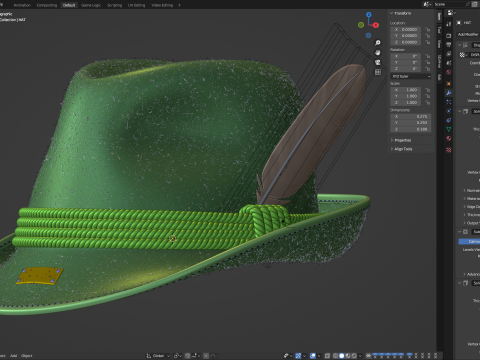
Task: Toggle X-ray in viewport header
Action: point(327,356)
